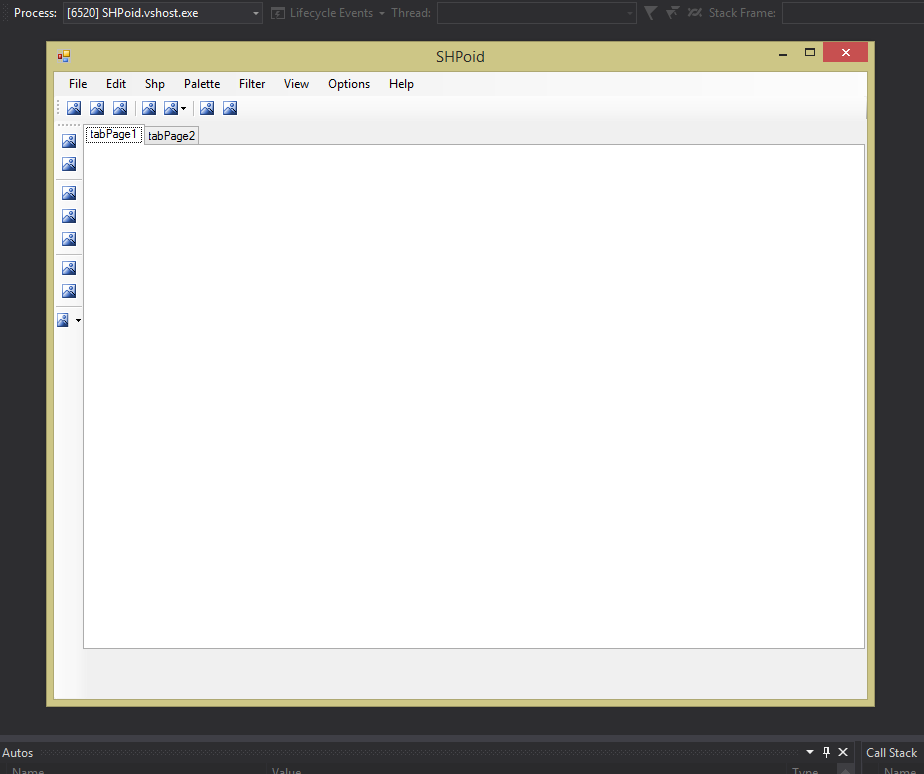The width and height of the screenshot is (924, 774).
Task: Close the Autos panel
Action: [x=843, y=752]
